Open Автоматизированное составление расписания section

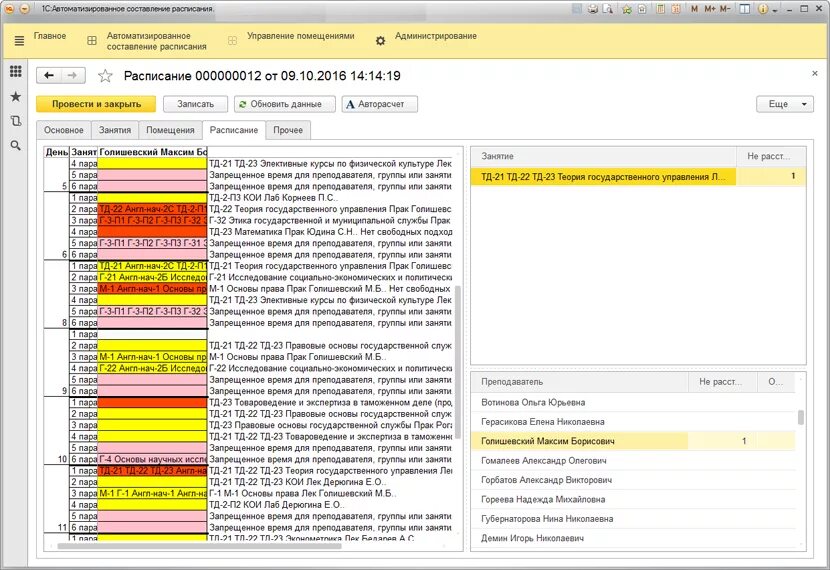(x=157, y=41)
